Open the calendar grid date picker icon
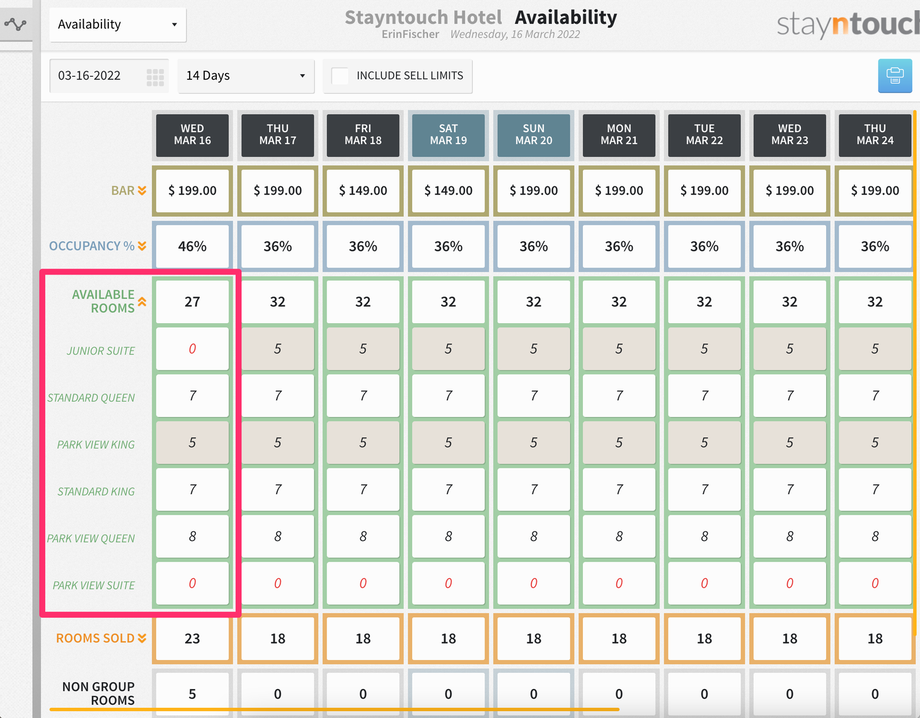The height and width of the screenshot is (718, 920). tap(155, 76)
